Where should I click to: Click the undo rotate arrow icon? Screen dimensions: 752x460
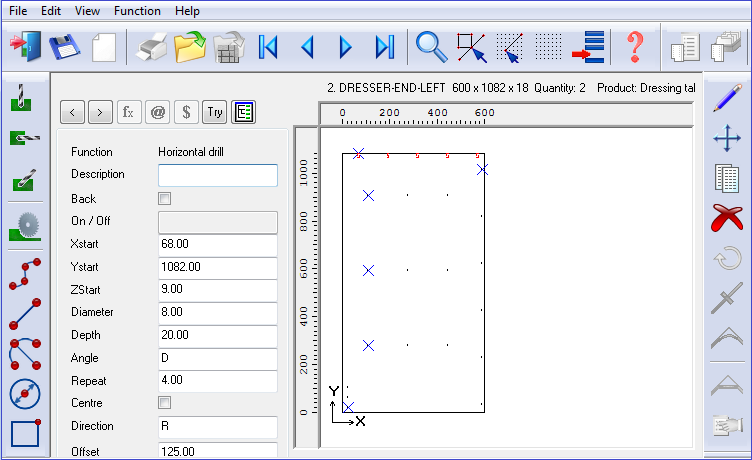click(x=727, y=258)
